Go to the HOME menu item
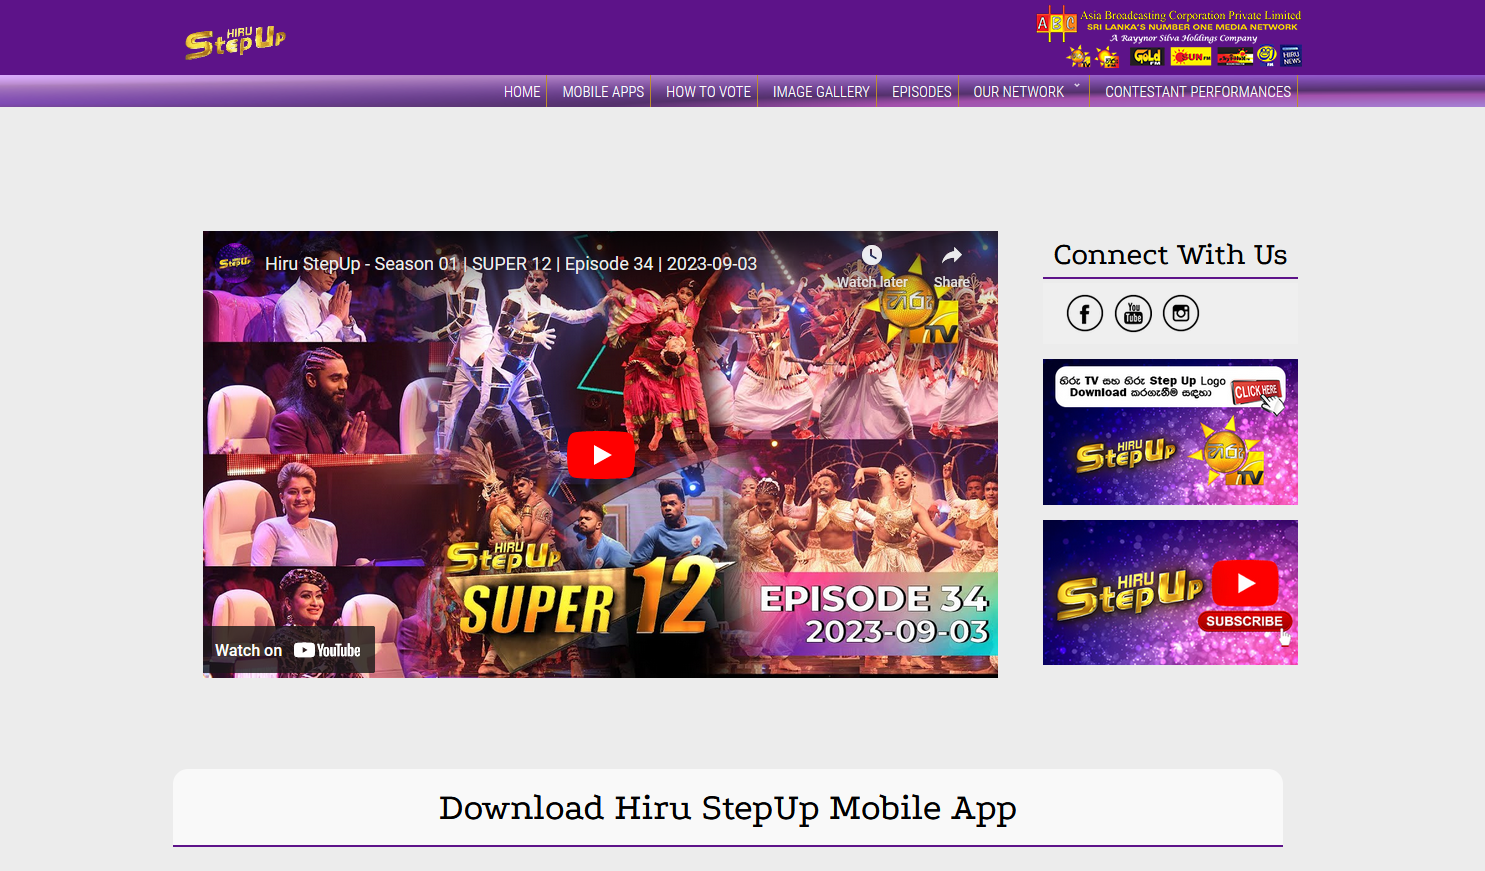This screenshot has height=871, width=1485. click(x=522, y=92)
